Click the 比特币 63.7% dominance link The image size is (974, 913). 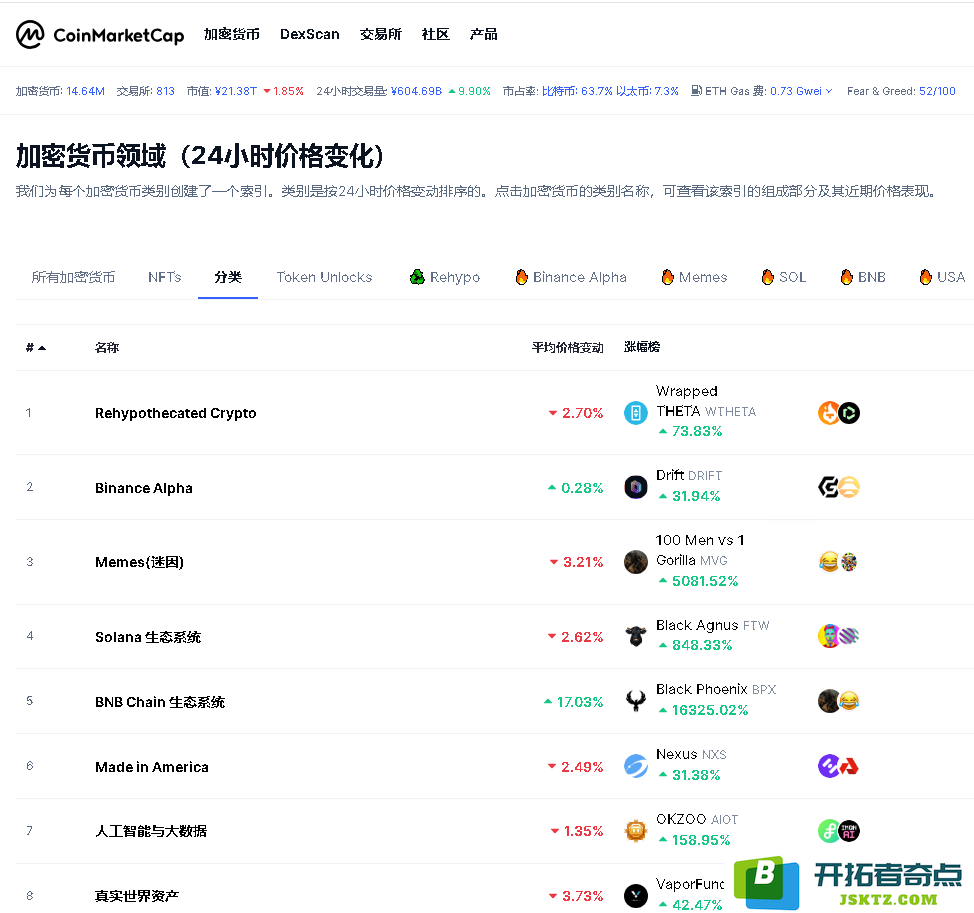[x=577, y=91]
